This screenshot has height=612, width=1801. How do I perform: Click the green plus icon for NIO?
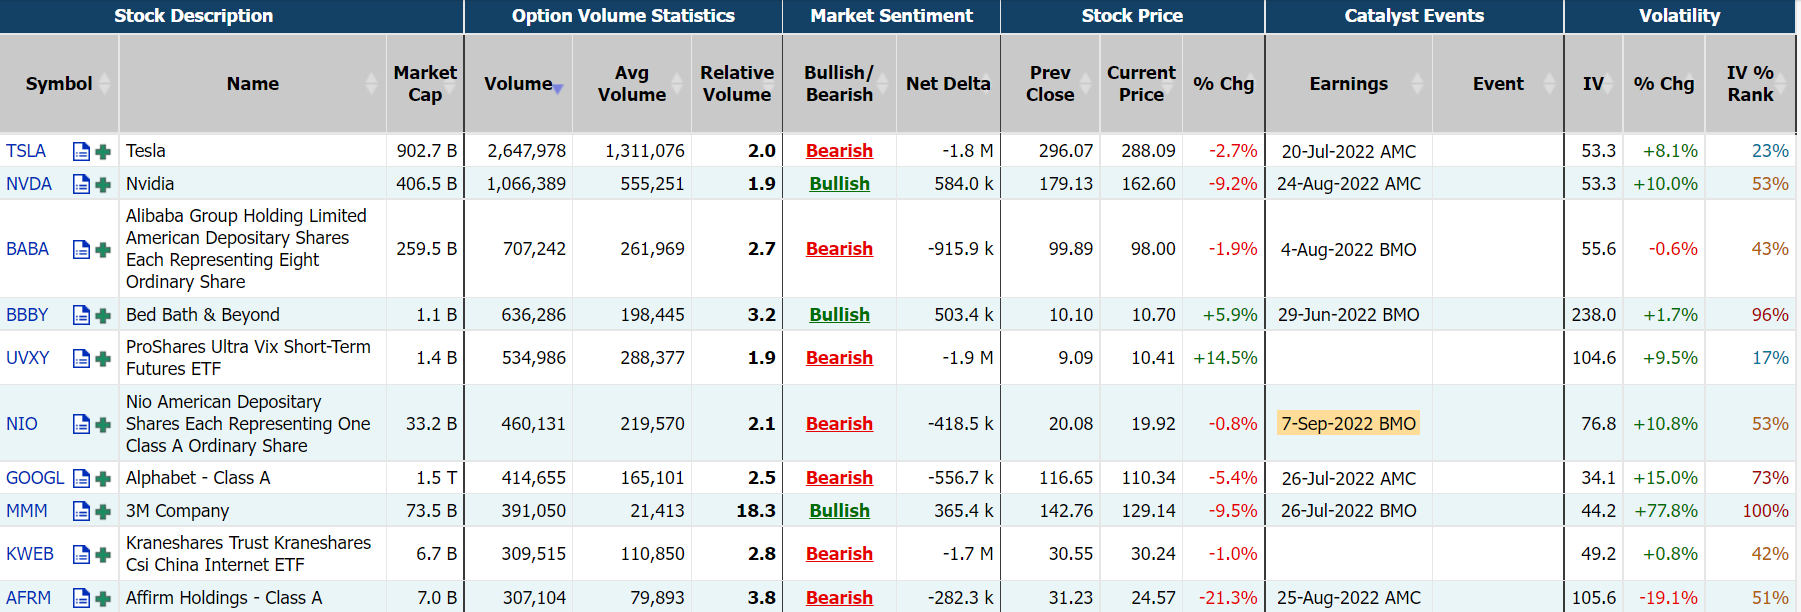tap(102, 425)
